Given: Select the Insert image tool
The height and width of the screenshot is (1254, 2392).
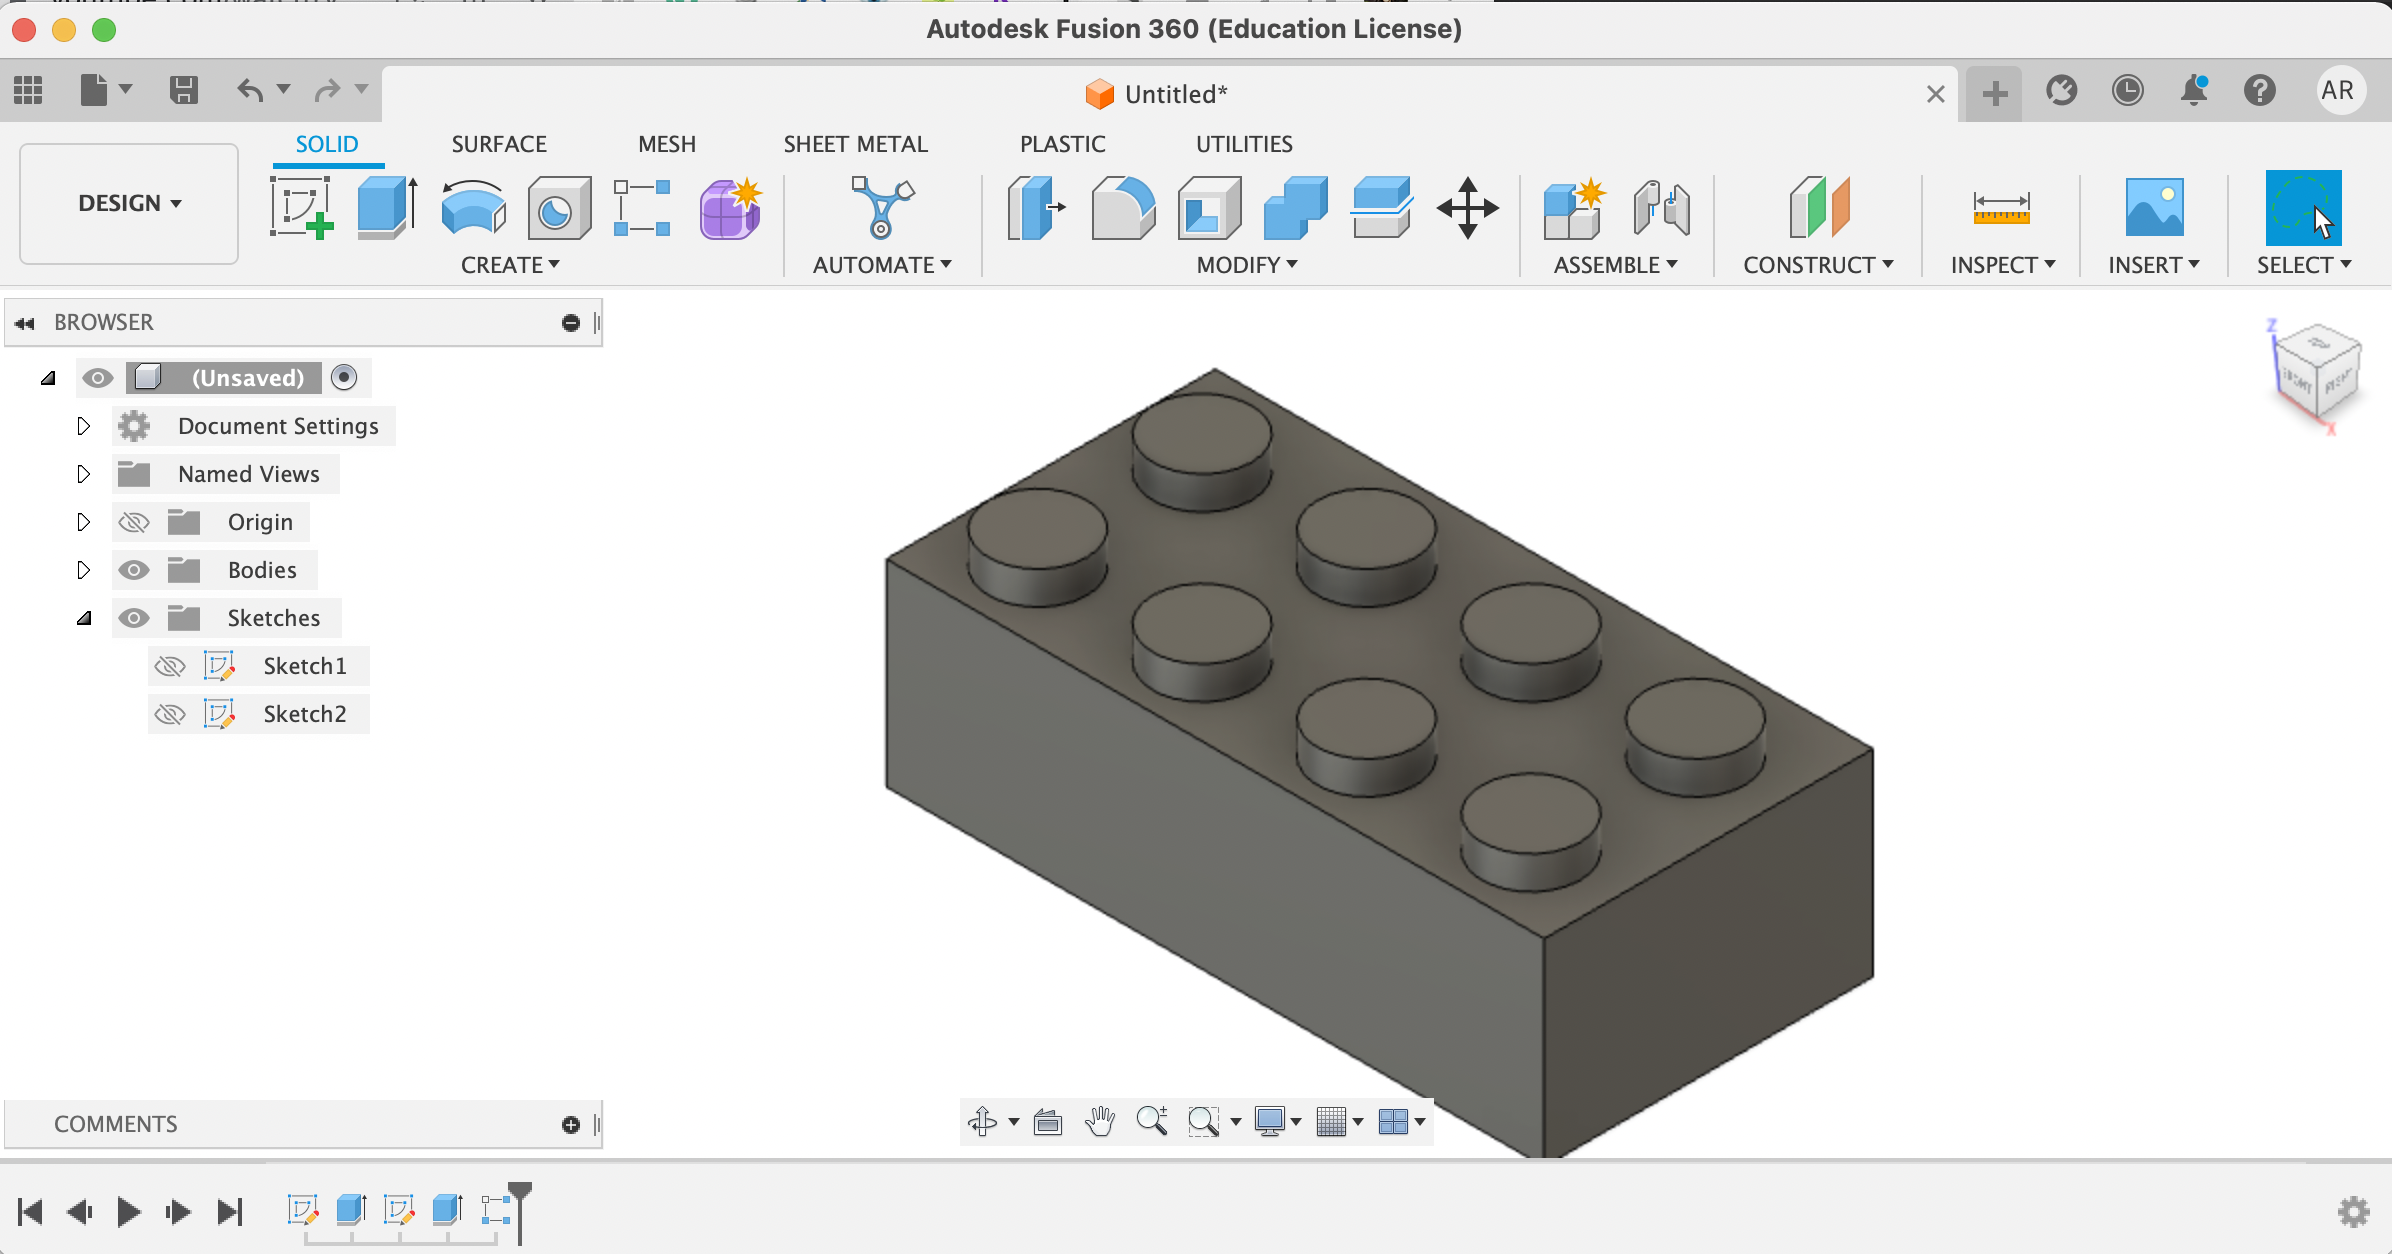Looking at the screenshot, I should 2154,207.
